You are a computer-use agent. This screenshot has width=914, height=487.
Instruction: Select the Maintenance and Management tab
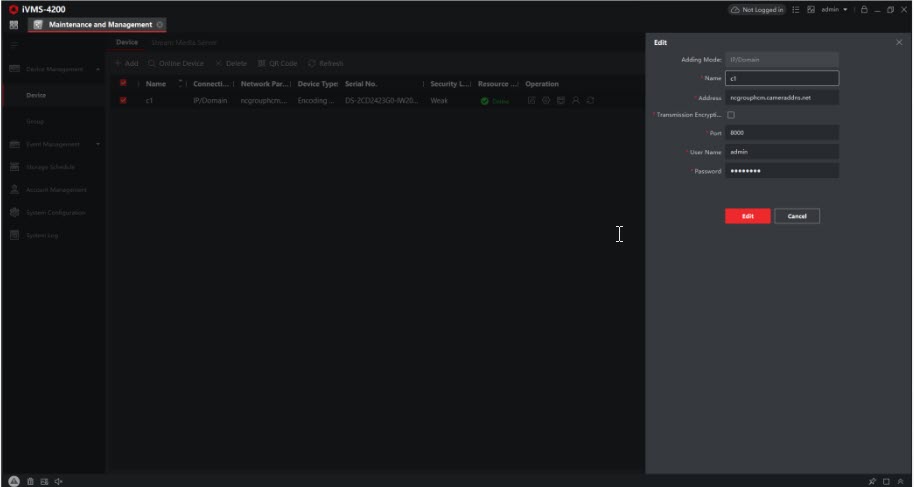[98, 25]
